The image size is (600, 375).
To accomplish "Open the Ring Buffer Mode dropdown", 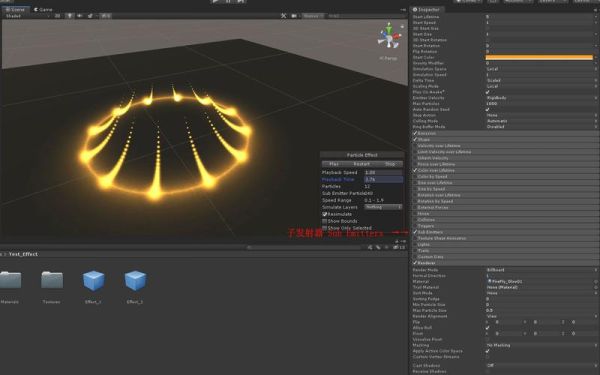I will [x=541, y=127].
